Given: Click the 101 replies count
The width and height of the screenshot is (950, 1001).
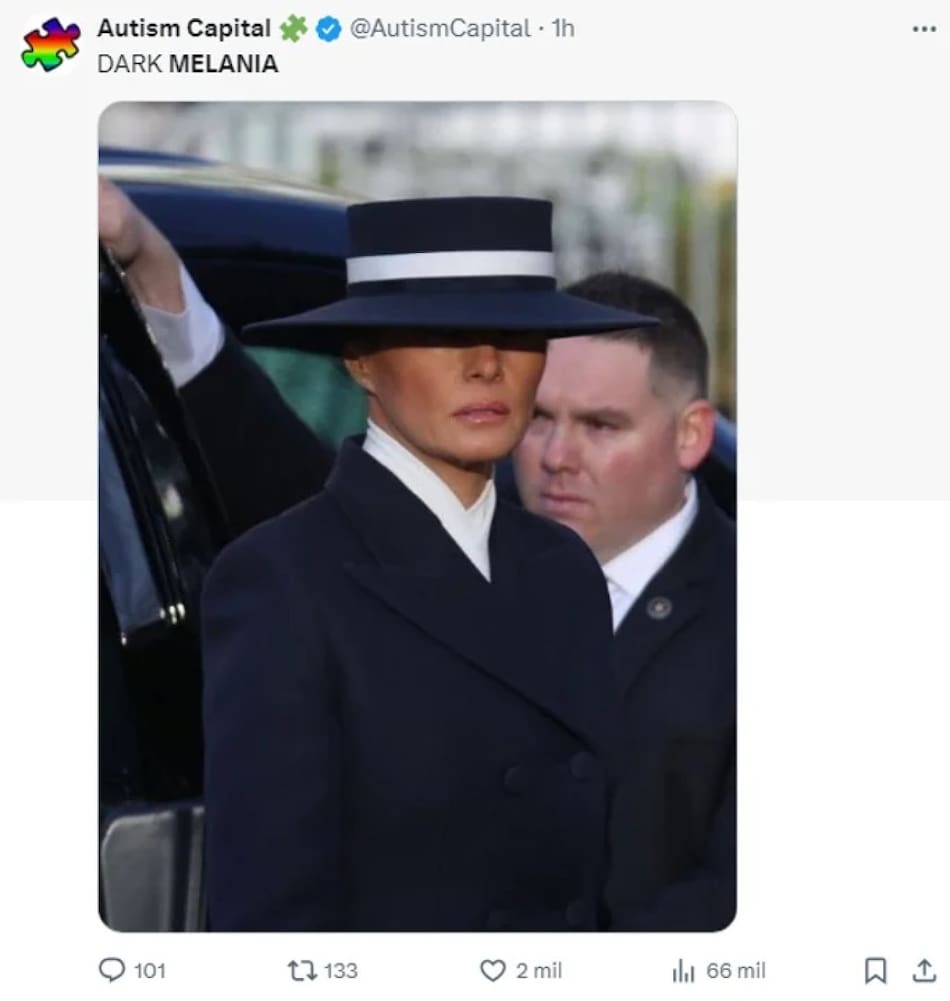Looking at the screenshot, I should (150, 970).
